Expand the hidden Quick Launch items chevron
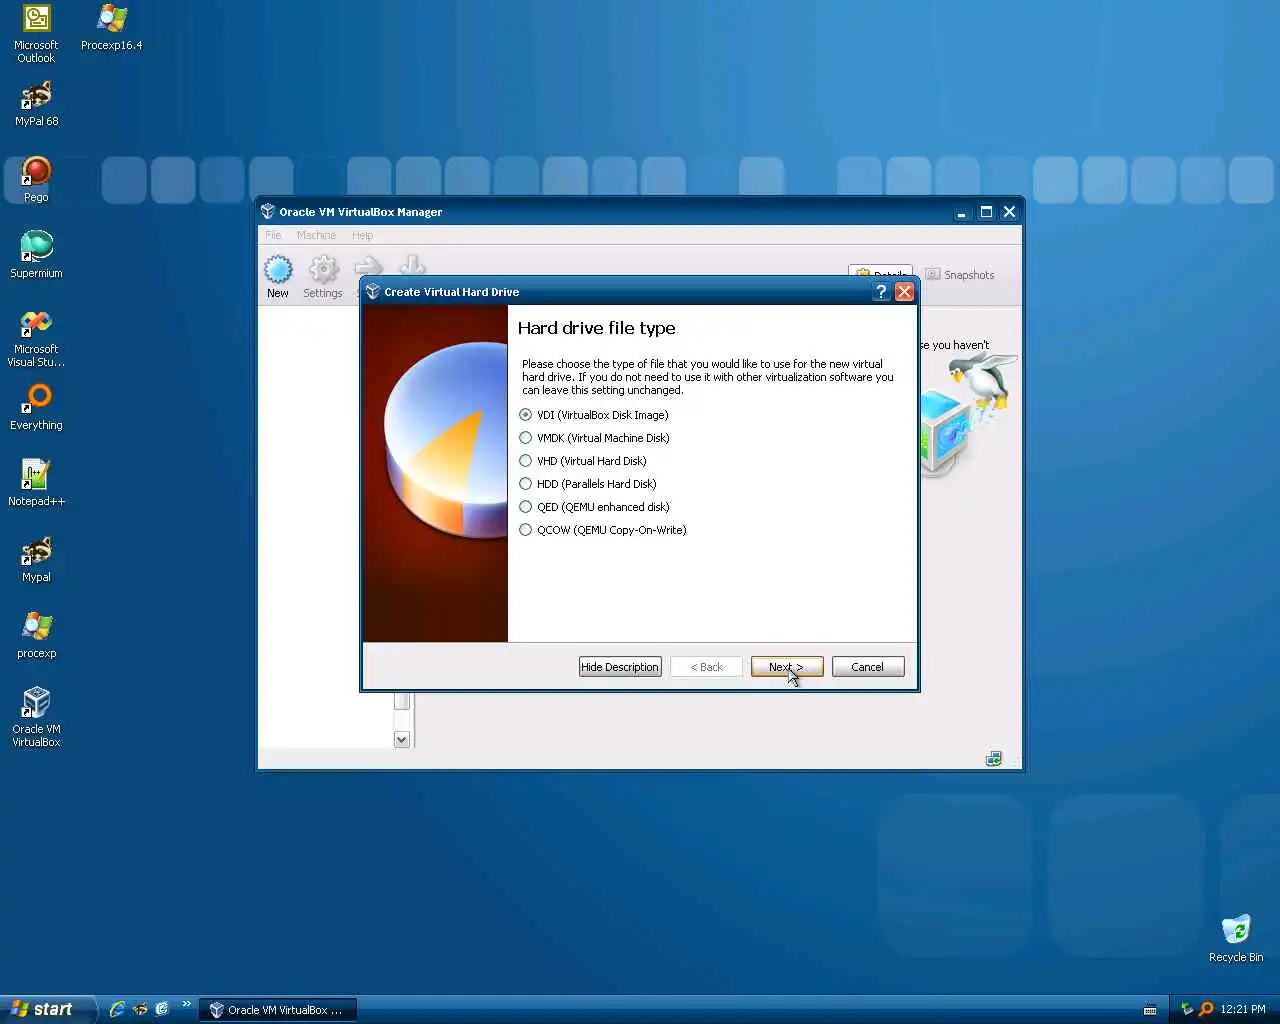This screenshot has width=1280, height=1024. (x=186, y=1004)
